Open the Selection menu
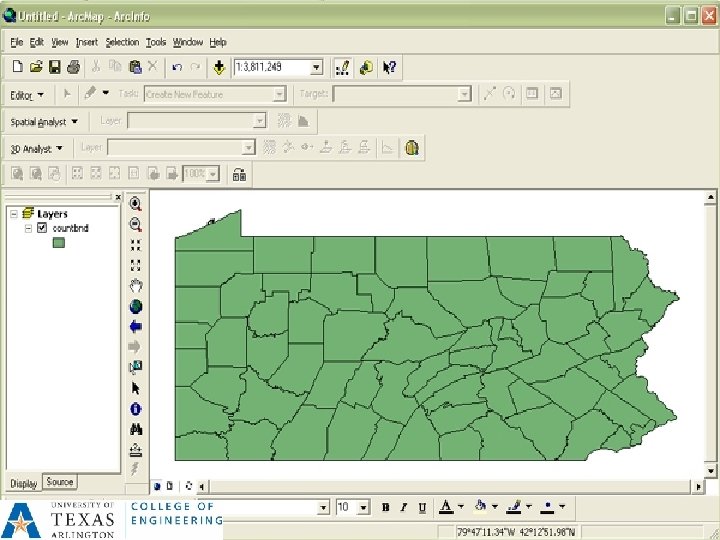 click(122, 42)
